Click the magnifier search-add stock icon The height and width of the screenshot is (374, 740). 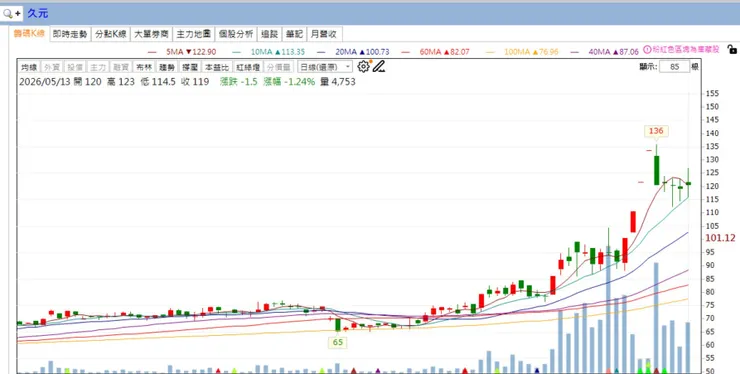click(12, 13)
